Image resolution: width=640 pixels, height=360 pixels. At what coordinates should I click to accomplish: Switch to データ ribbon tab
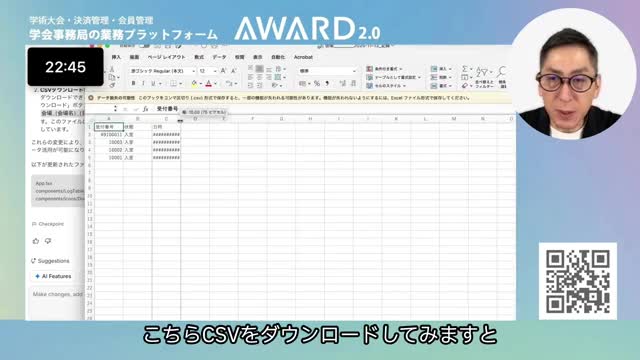tap(219, 57)
